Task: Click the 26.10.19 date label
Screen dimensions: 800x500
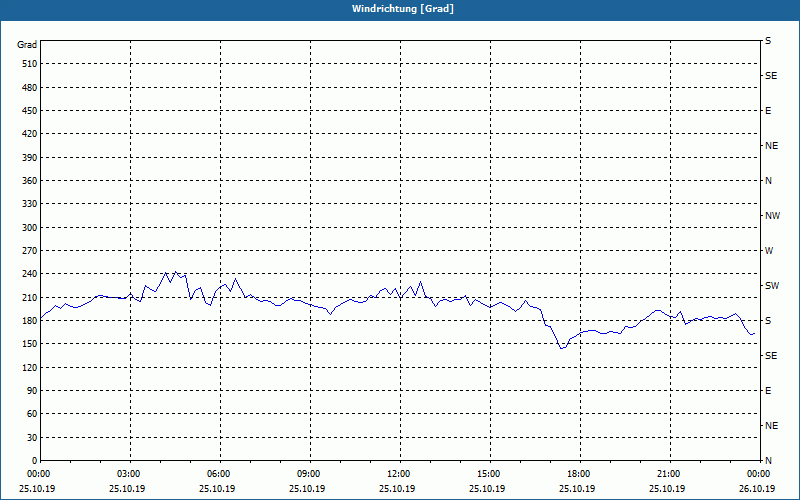Action: [757, 489]
